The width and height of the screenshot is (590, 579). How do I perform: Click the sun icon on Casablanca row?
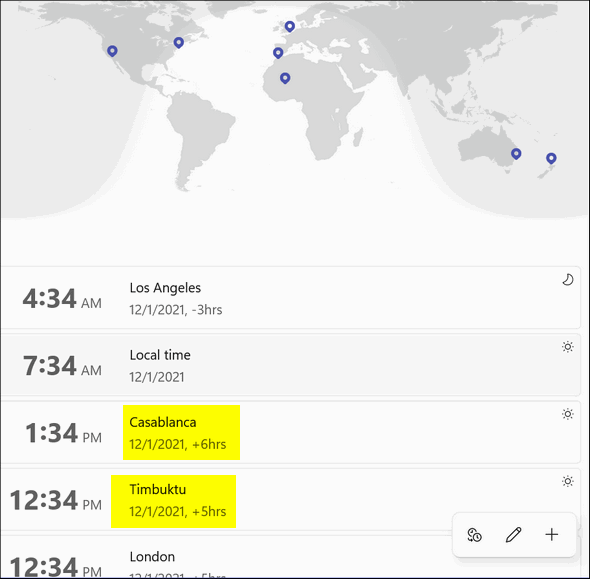(x=568, y=414)
